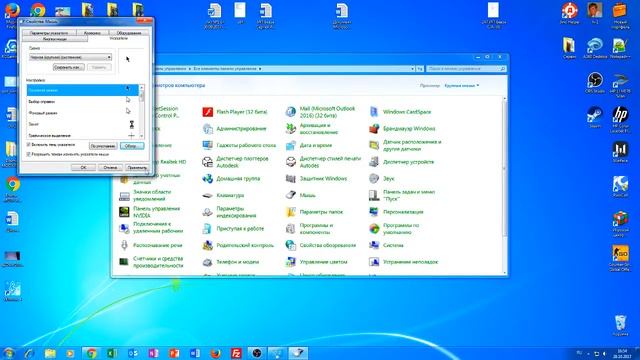Open Архивация и восстановление item

click(312, 129)
